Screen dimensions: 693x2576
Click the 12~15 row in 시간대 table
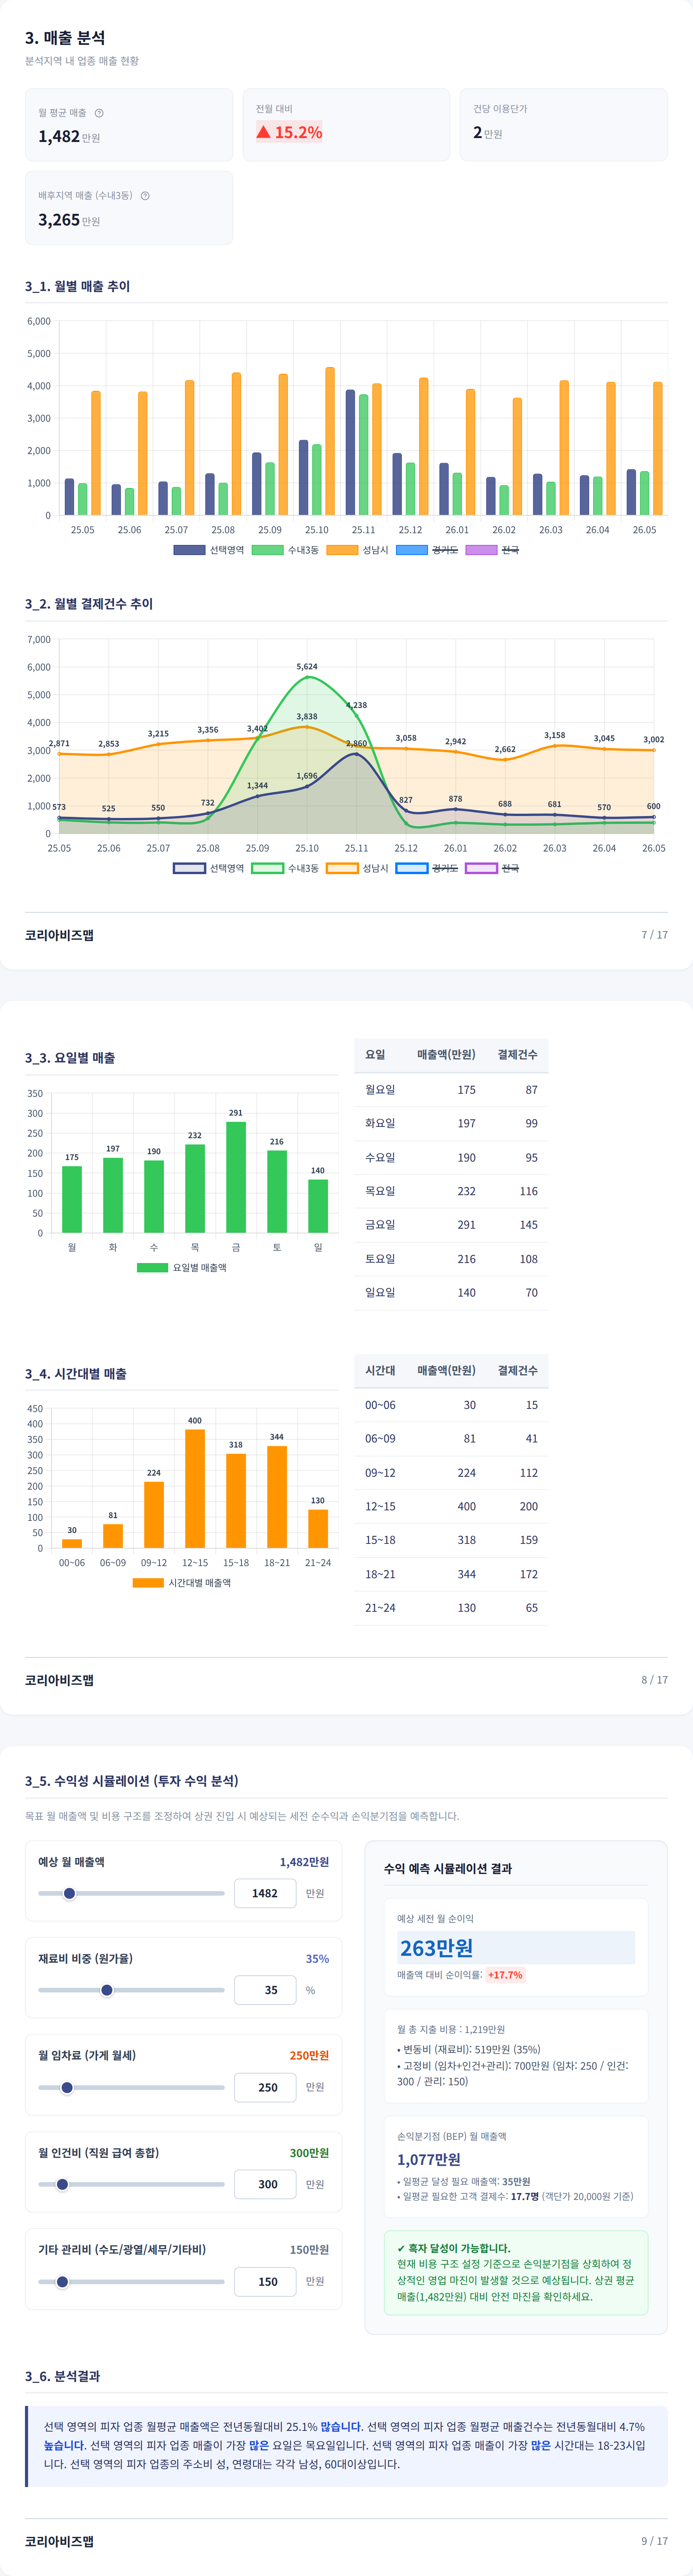click(451, 1506)
